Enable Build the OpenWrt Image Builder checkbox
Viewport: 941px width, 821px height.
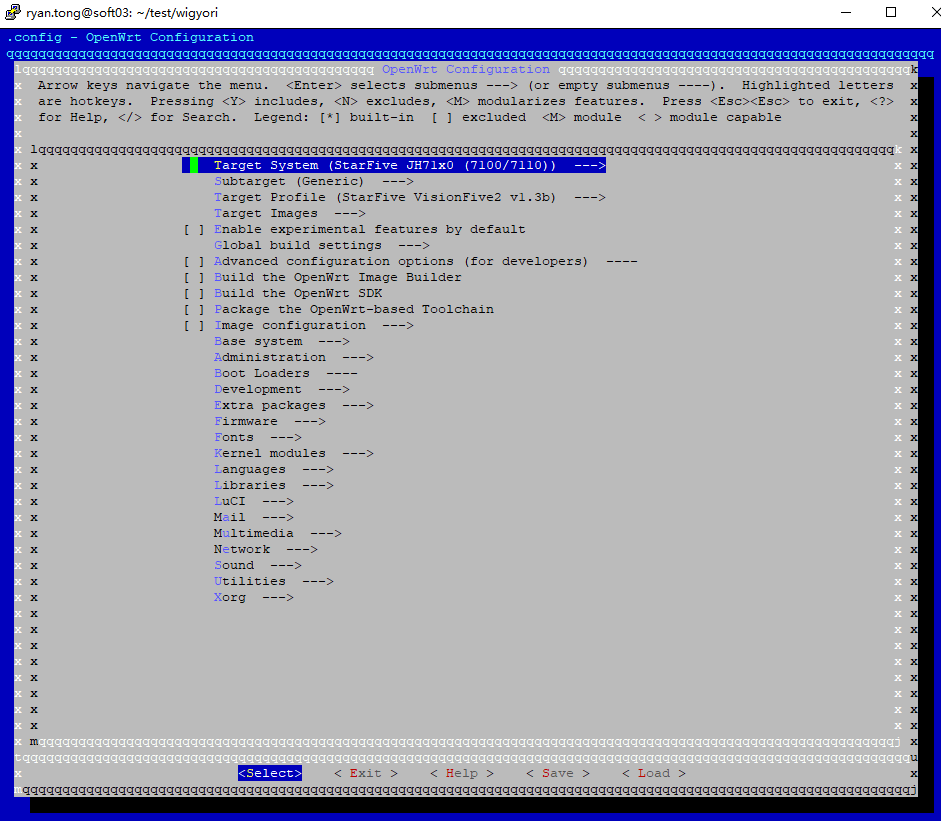[194, 277]
